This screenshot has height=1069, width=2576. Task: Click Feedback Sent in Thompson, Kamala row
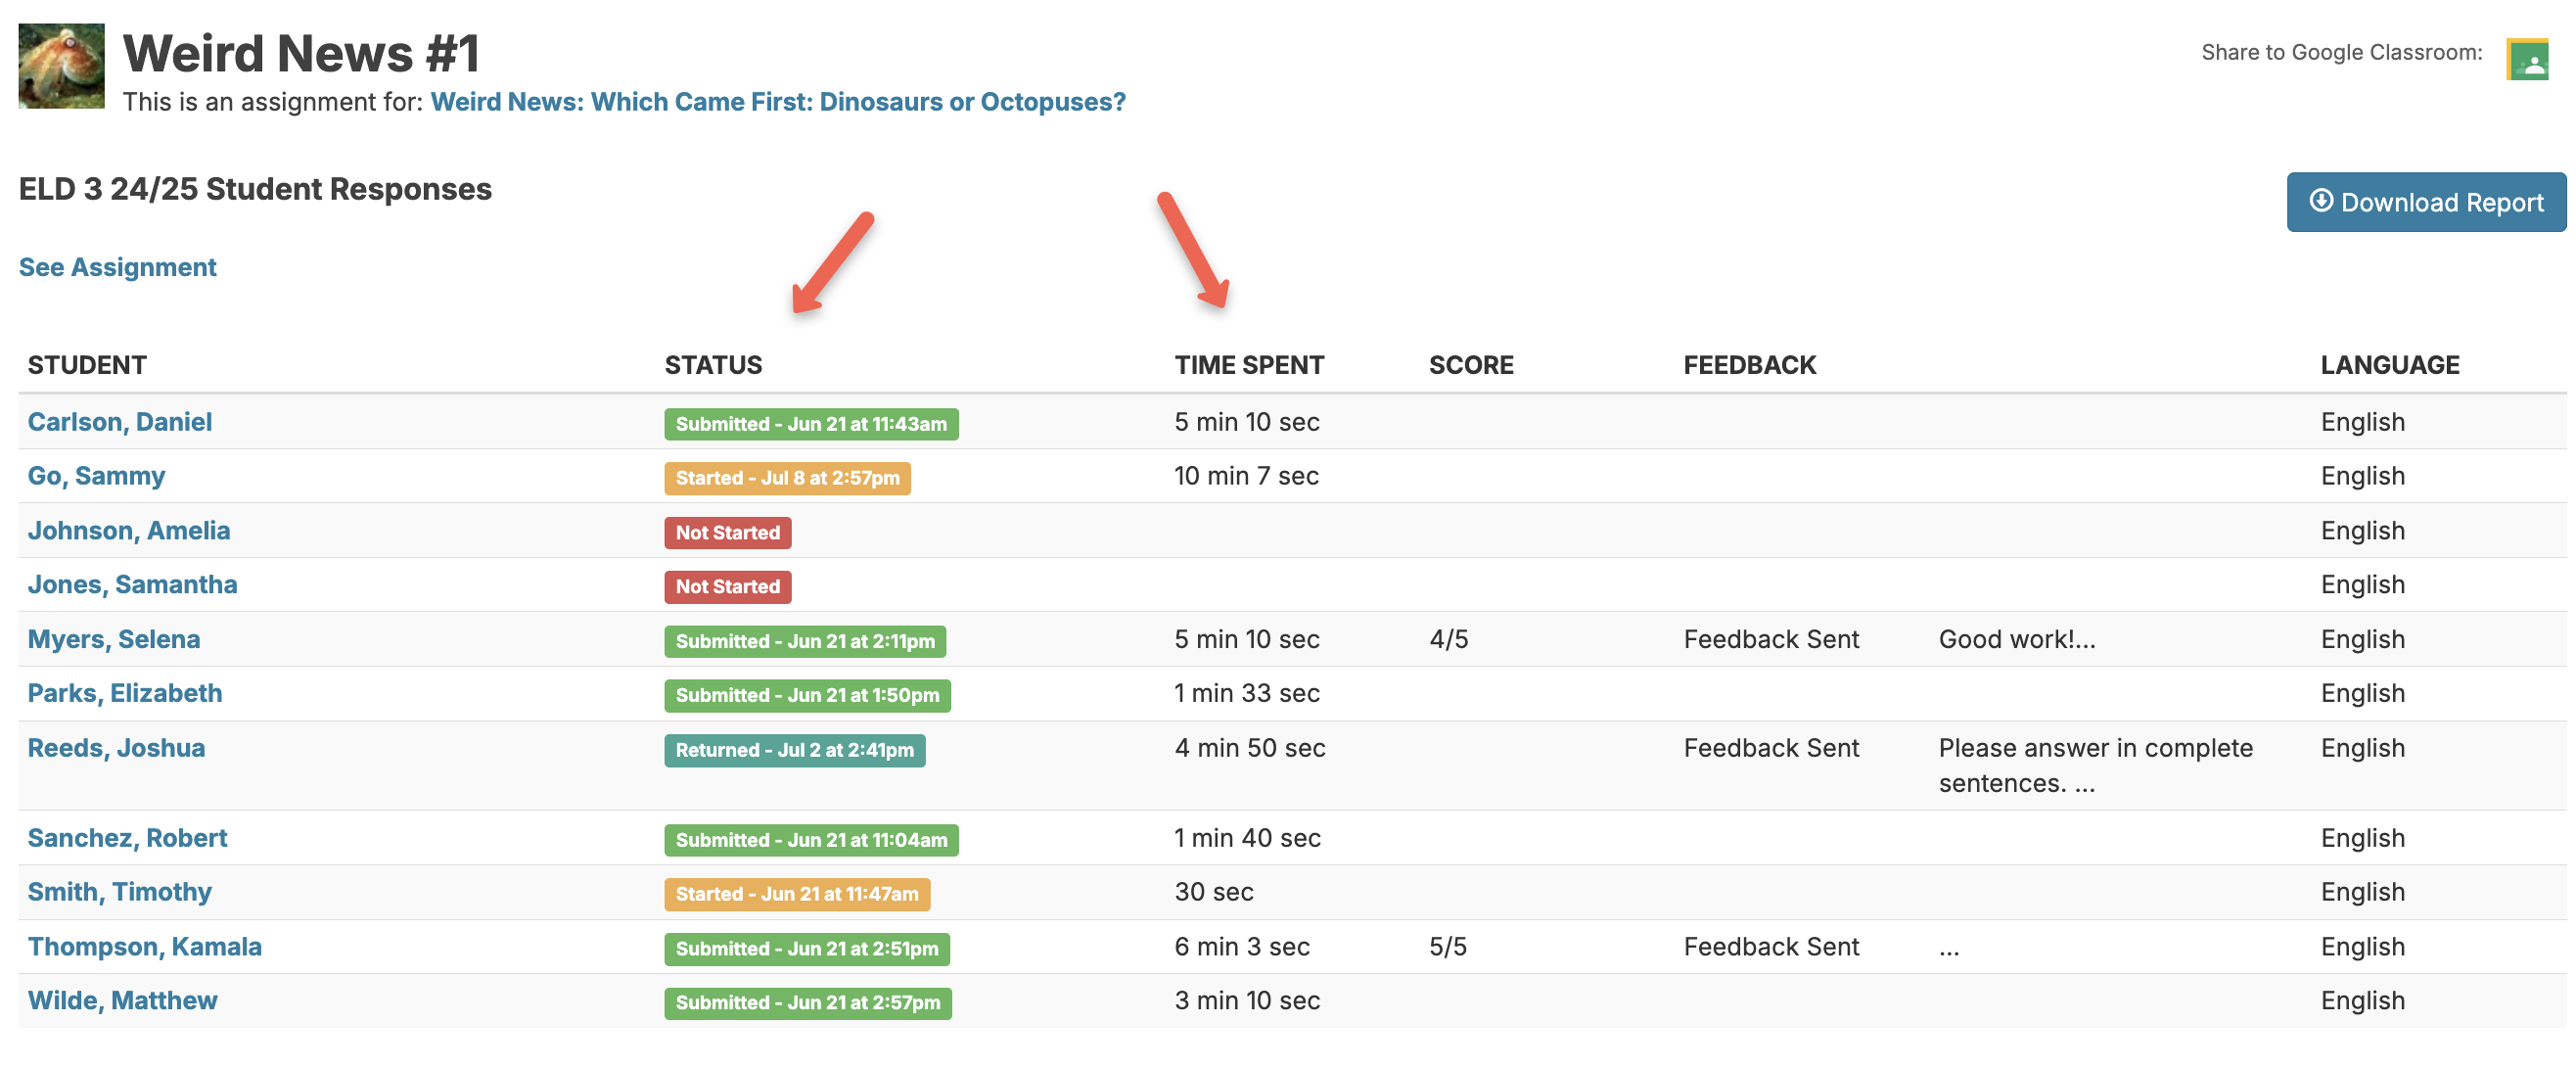[1771, 948]
